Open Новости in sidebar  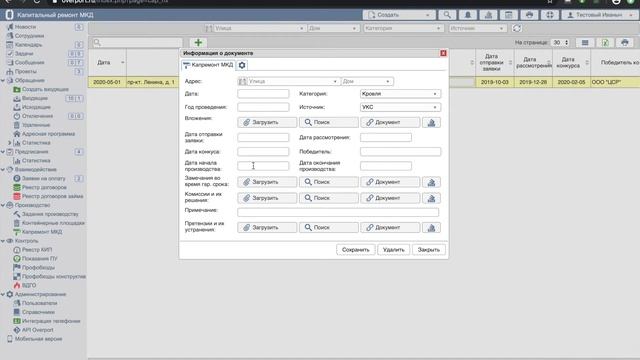(25, 27)
